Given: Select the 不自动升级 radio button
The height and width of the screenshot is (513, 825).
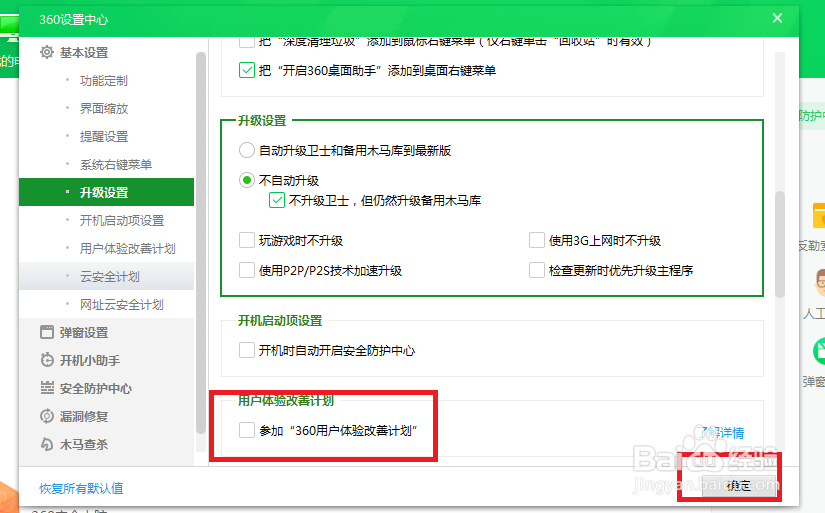Looking at the screenshot, I should (x=247, y=180).
